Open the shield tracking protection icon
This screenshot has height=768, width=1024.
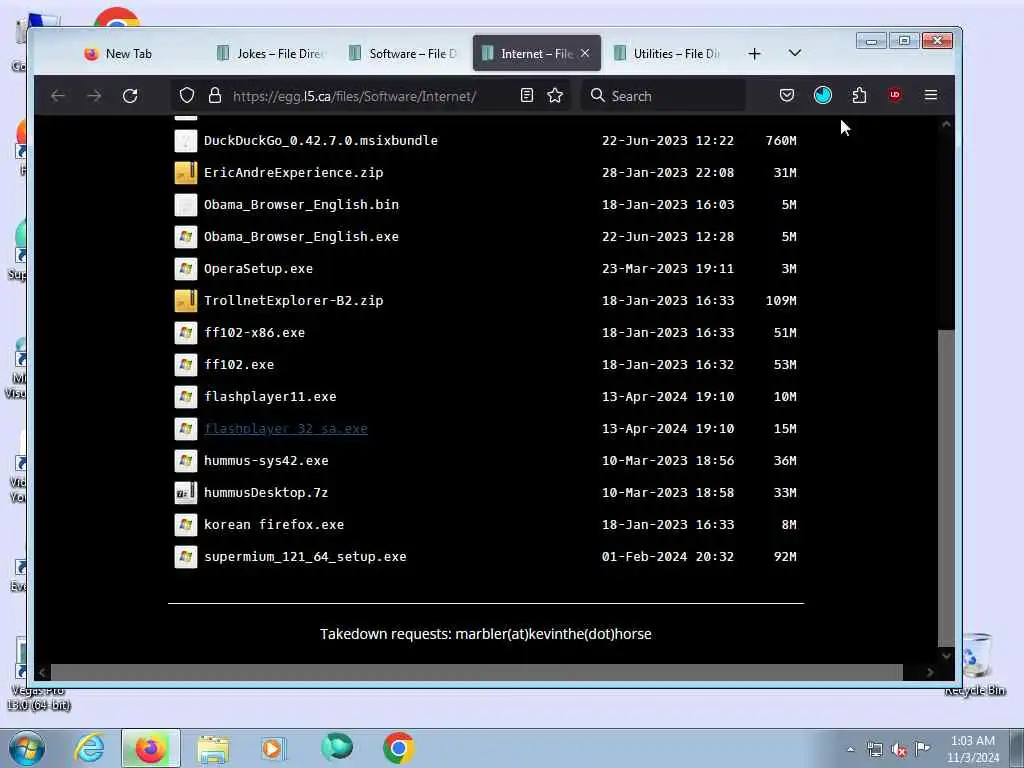(x=187, y=96)
